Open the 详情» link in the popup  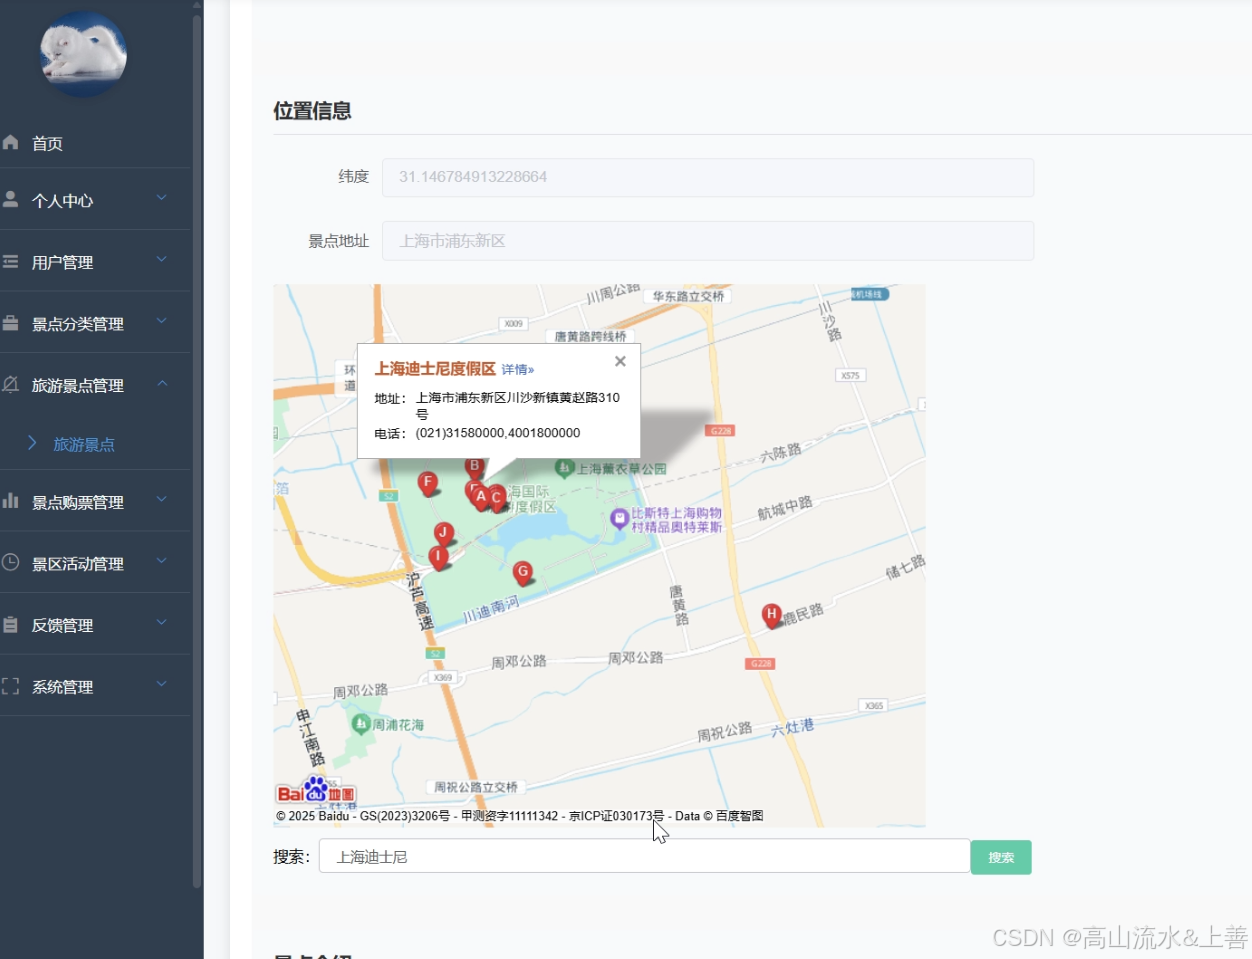(x=518, y=369)
